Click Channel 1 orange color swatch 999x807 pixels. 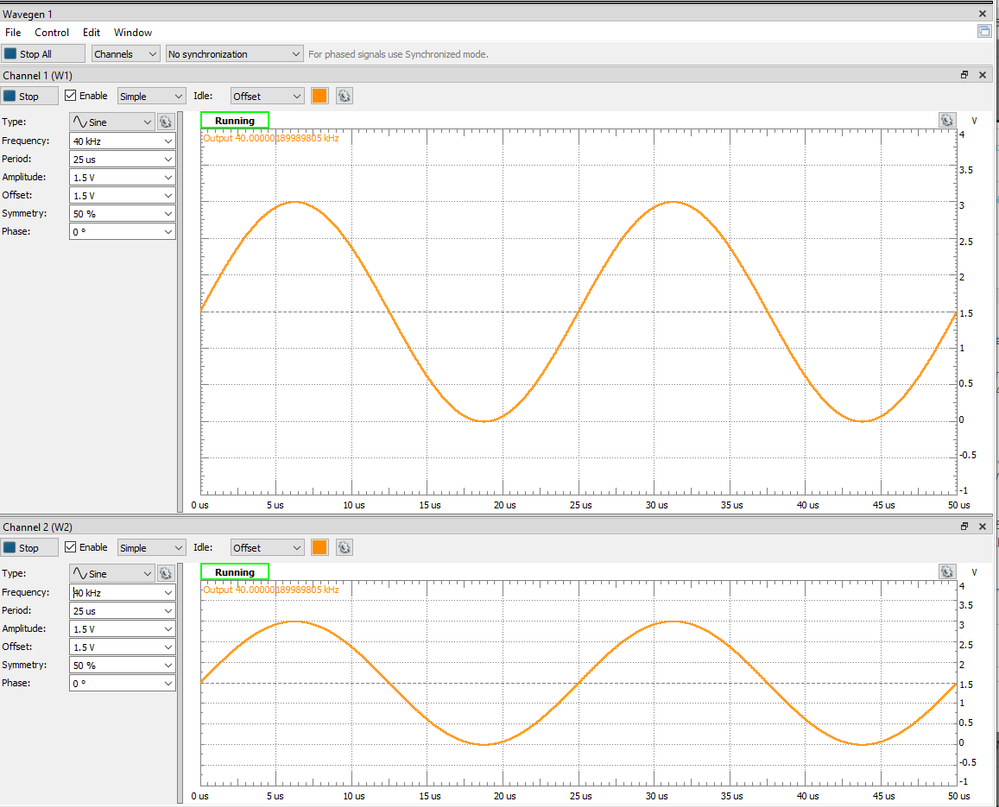320,96
